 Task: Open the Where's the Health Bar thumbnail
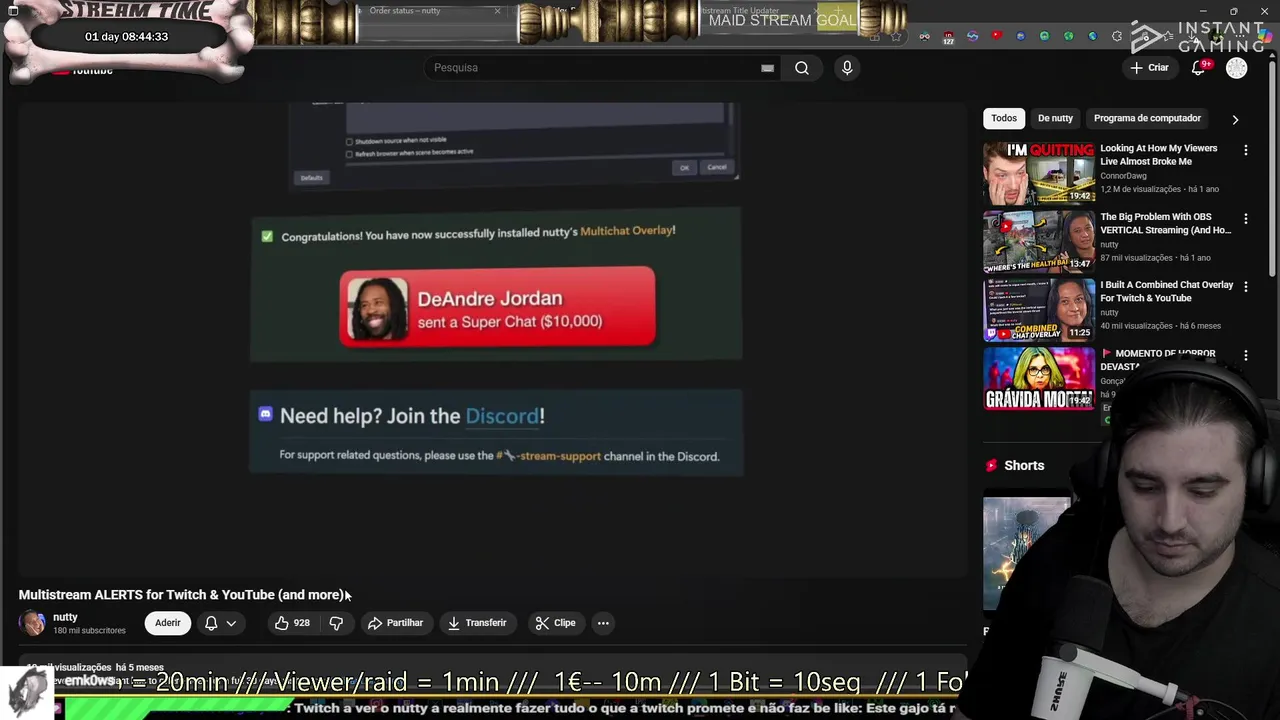(1039, 241)
